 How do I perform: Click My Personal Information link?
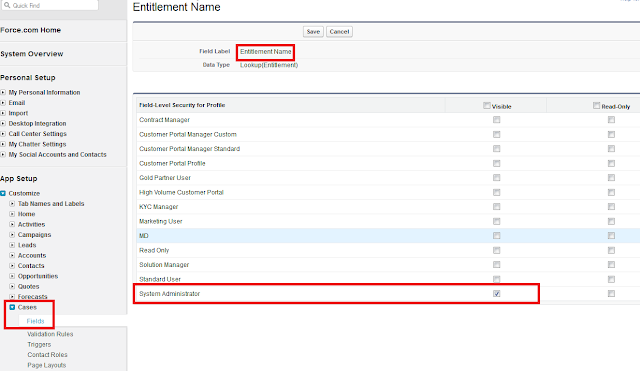[x=44, y=93]
